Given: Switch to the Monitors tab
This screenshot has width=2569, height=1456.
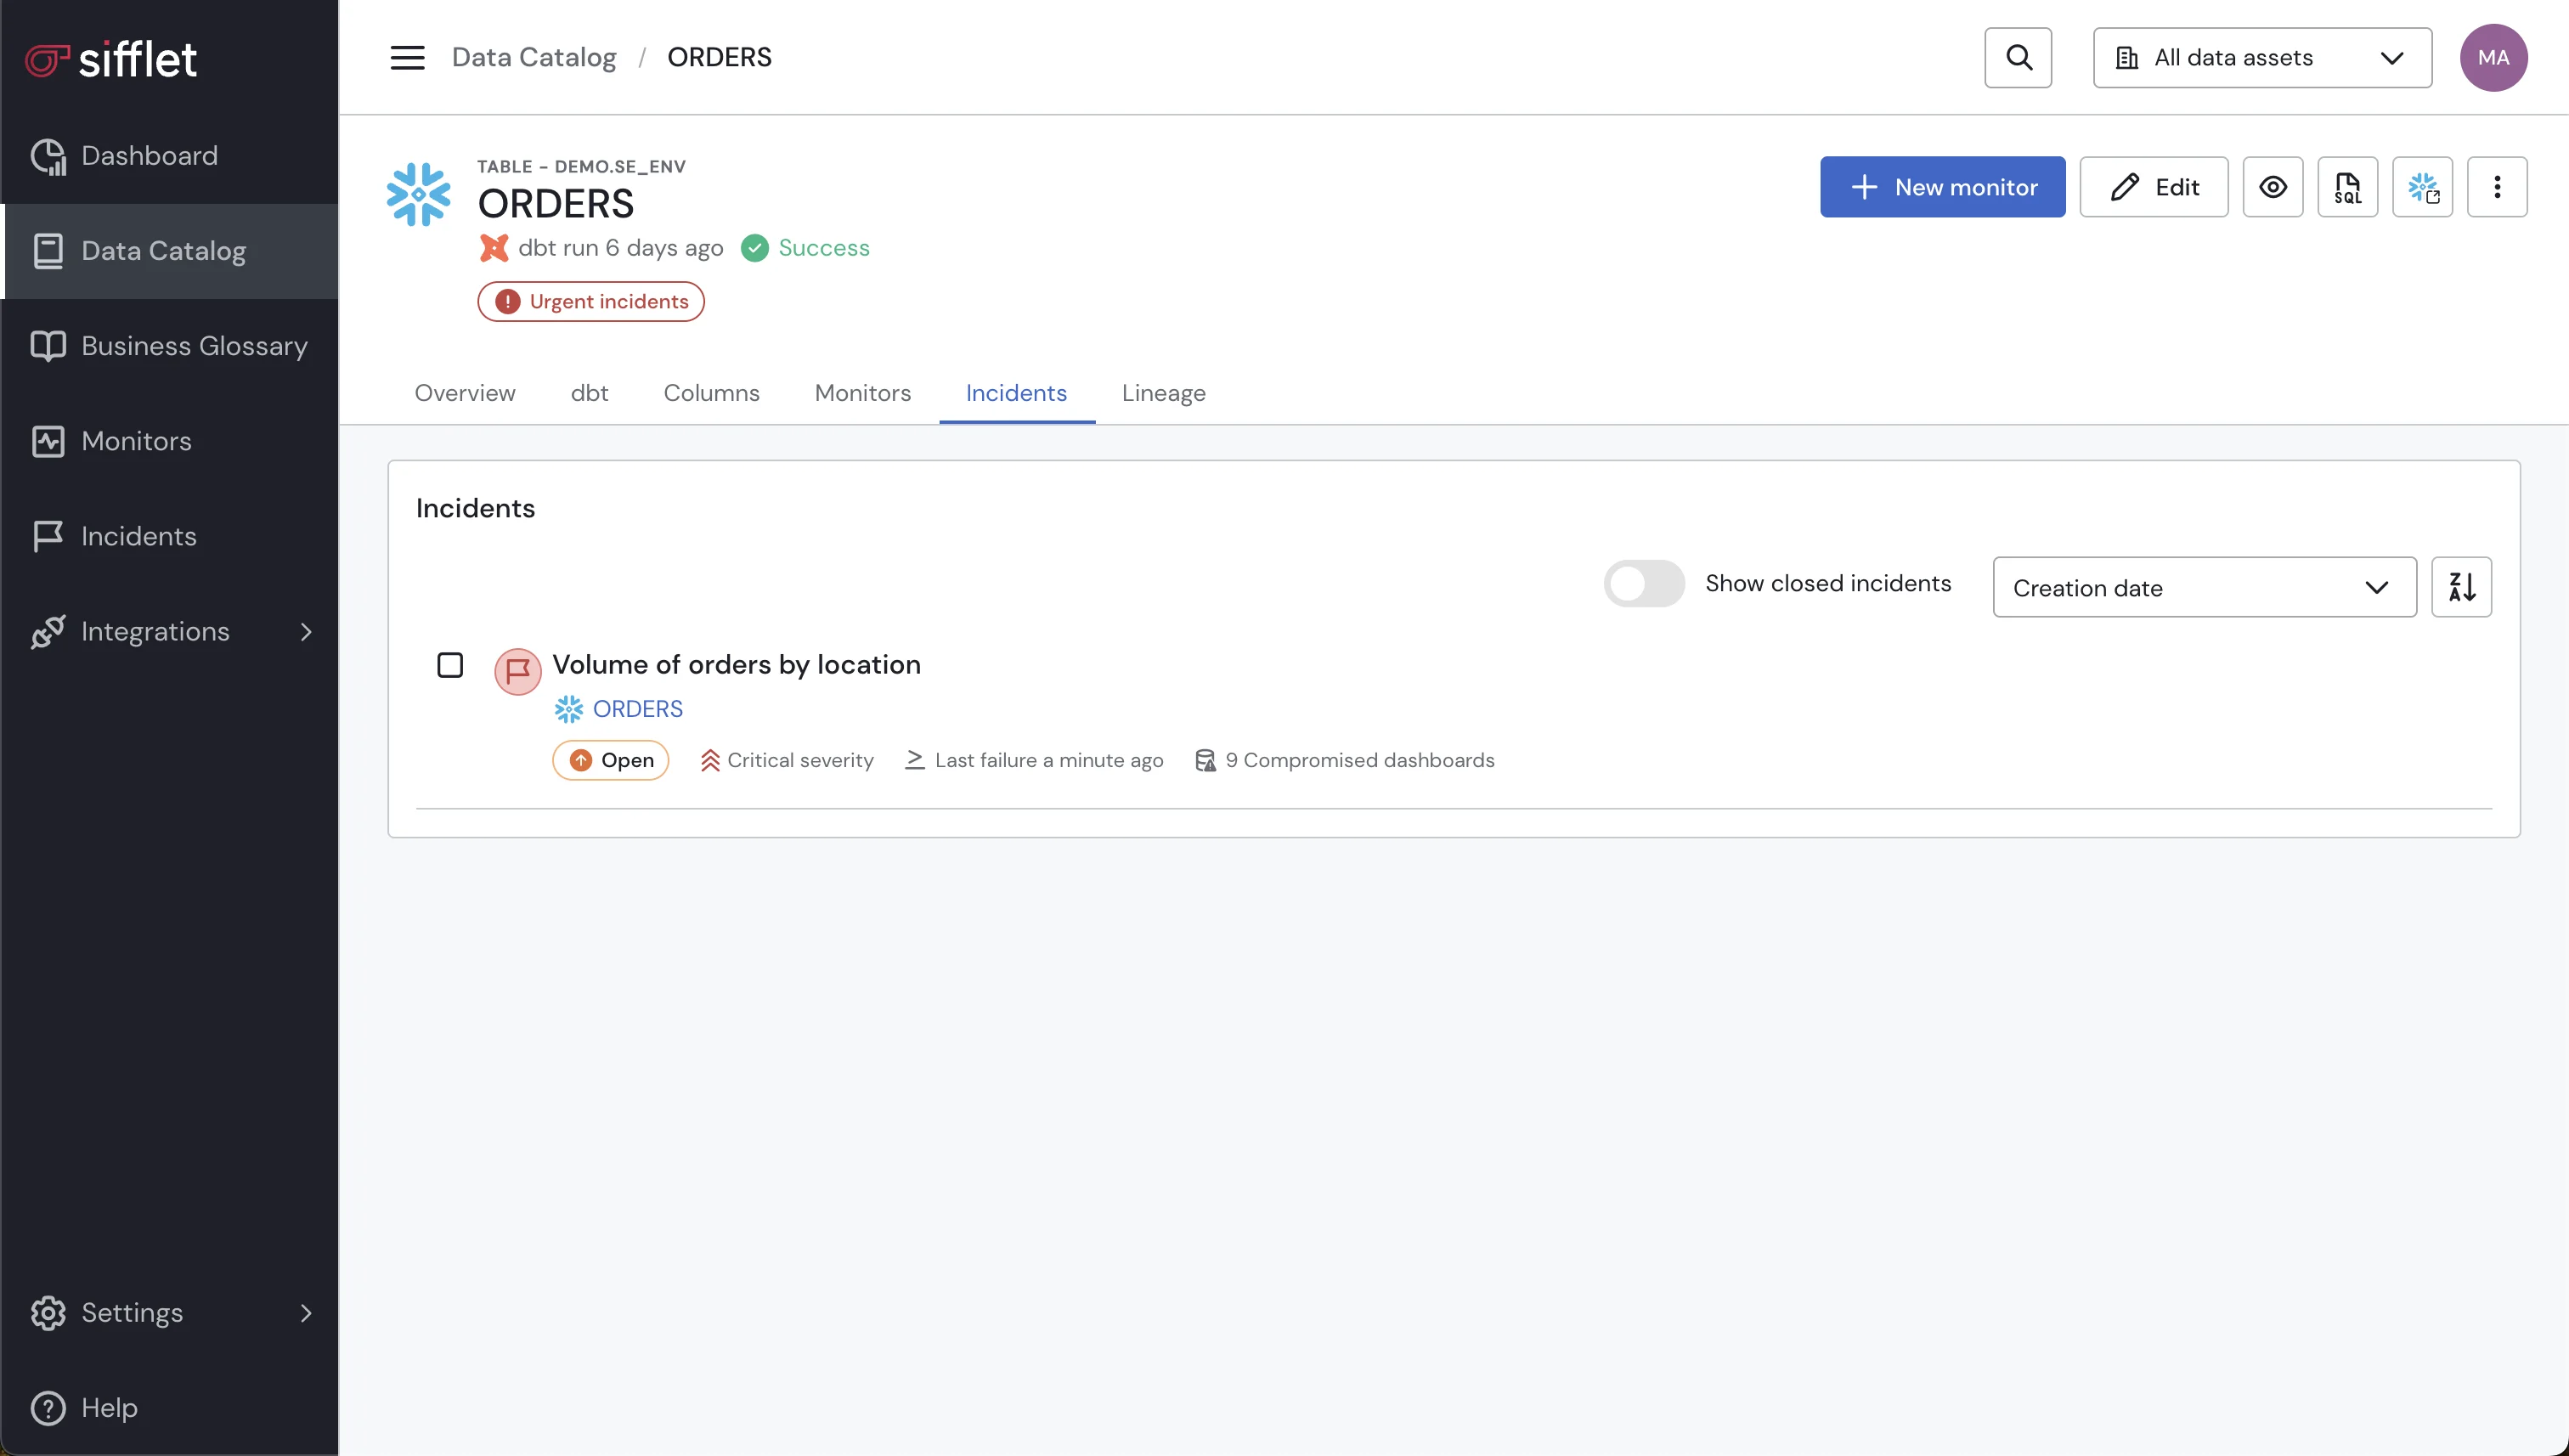Looking at the screenshot, I should tap(863, 393).
